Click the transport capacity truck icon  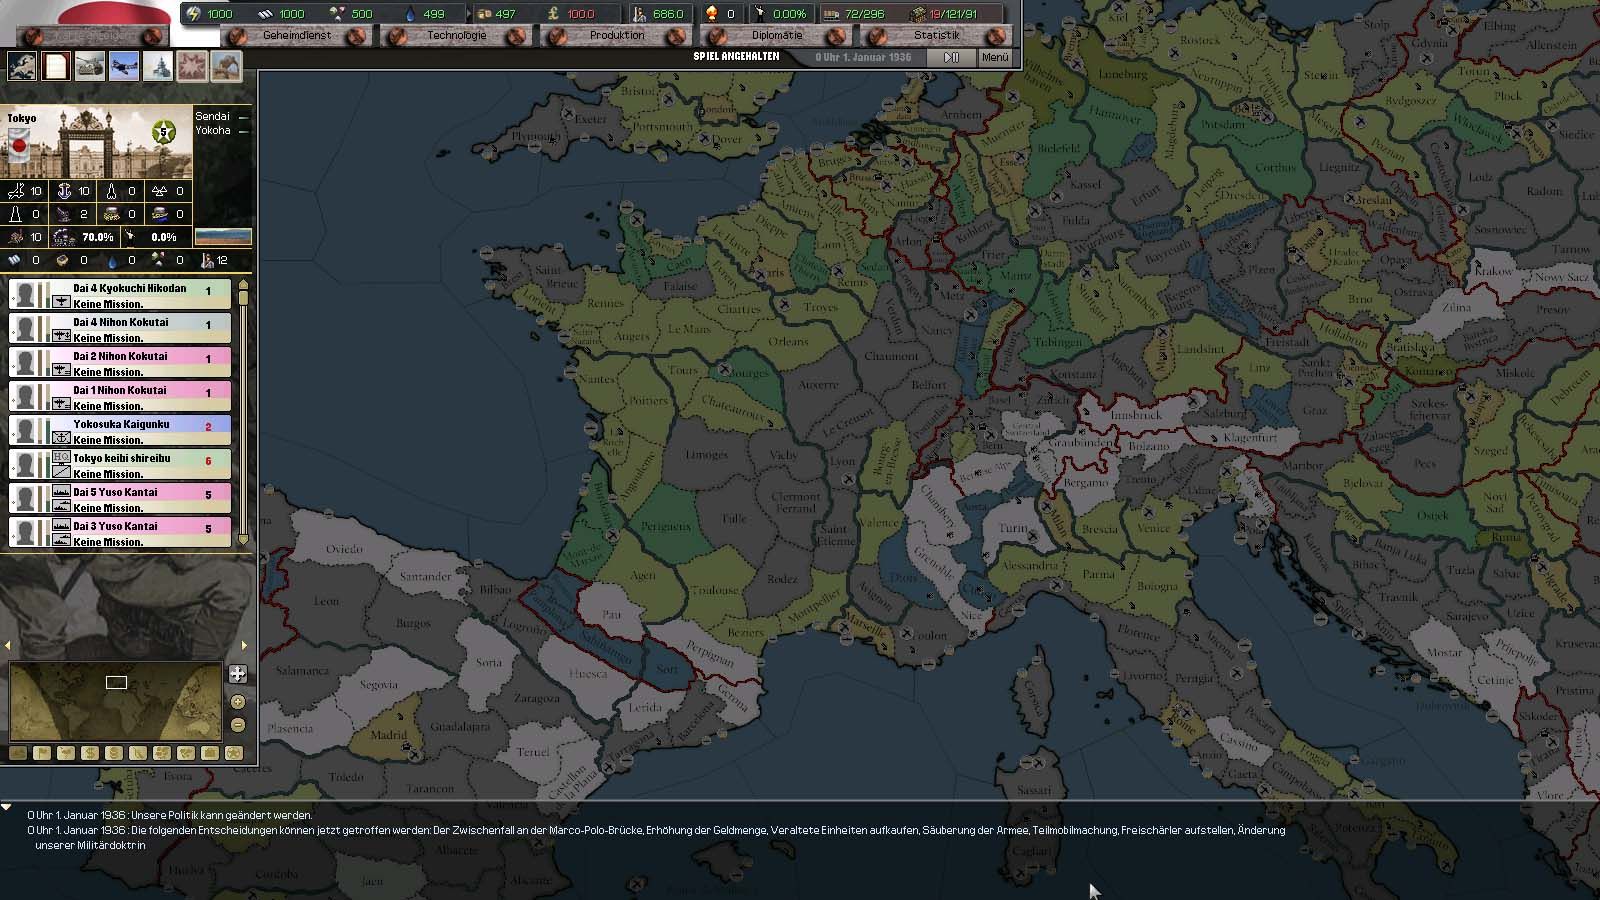click(x=831, y=14)
